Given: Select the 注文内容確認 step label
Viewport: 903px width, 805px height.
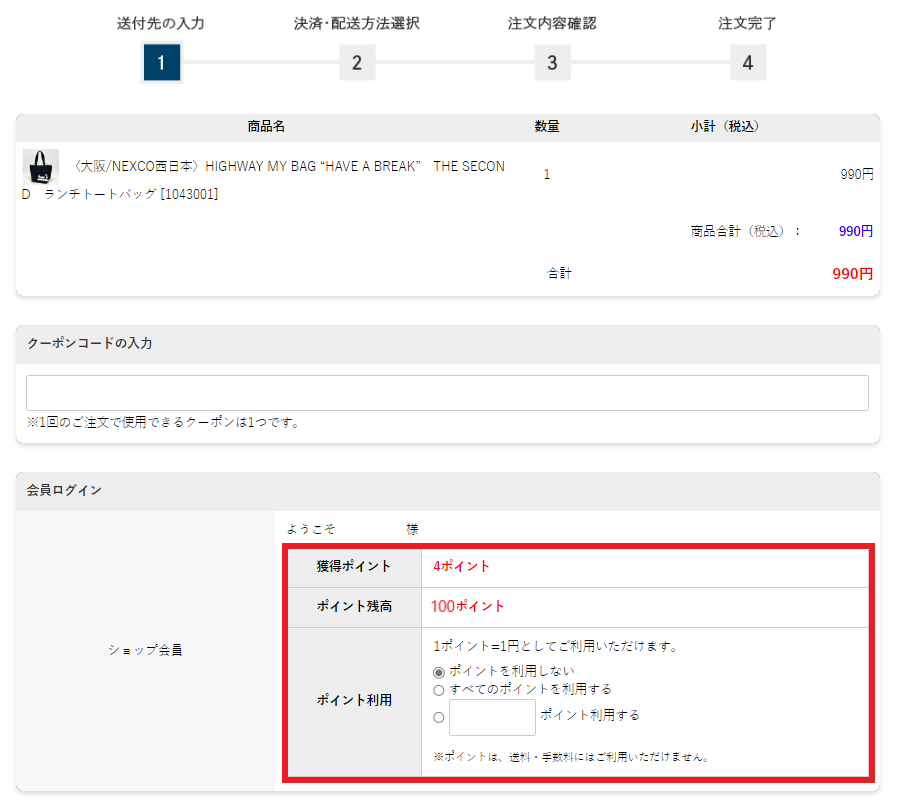Looking at the screenshot, I should [552, 23].
